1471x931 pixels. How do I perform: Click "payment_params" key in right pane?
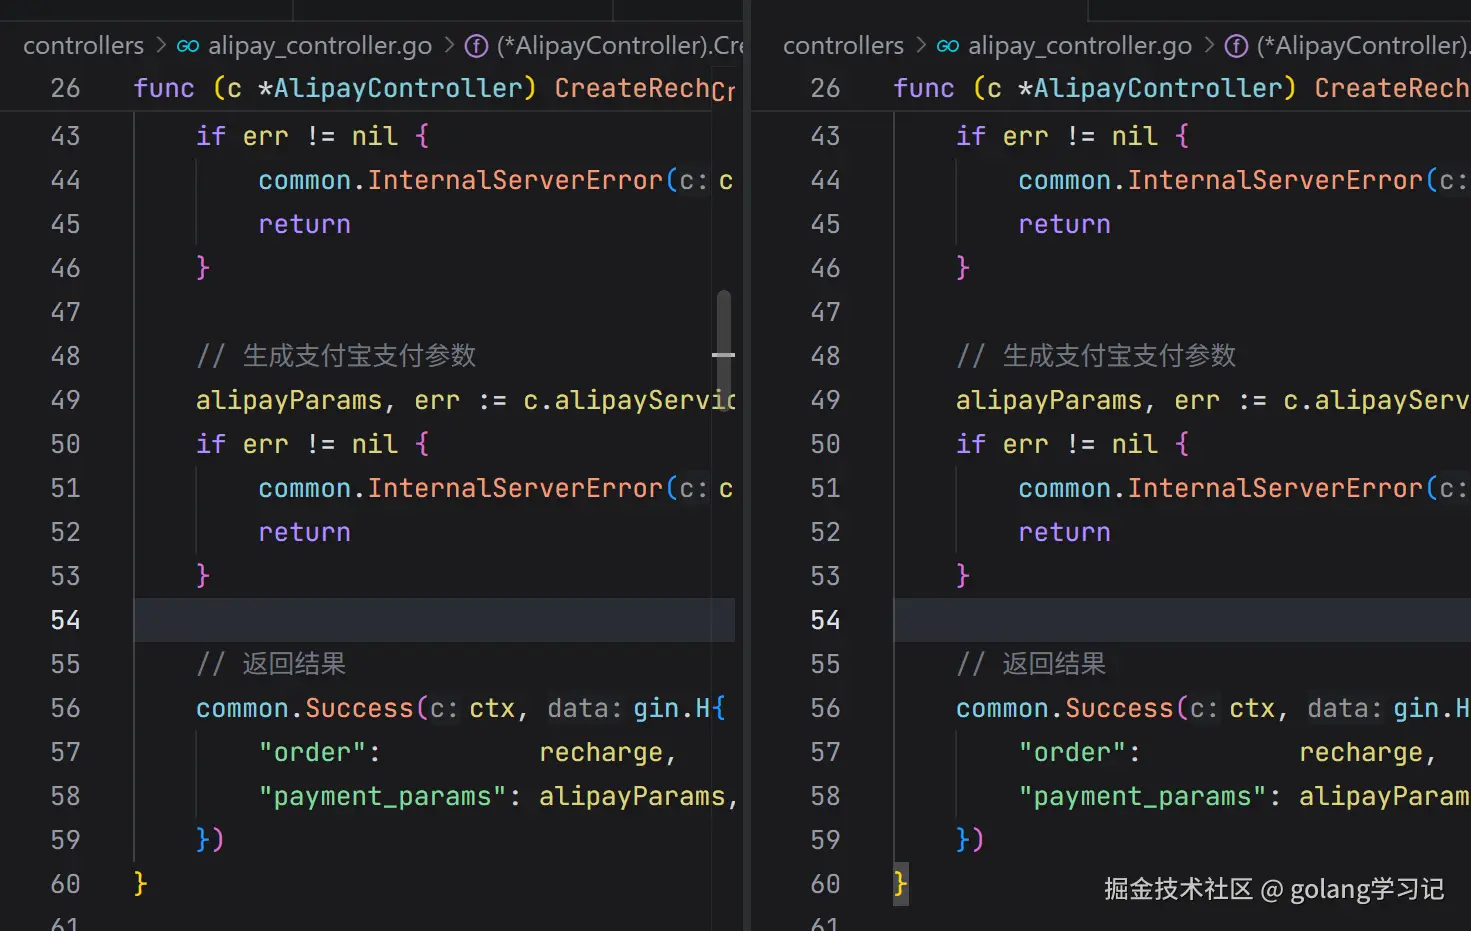(x=1142, y=796)
